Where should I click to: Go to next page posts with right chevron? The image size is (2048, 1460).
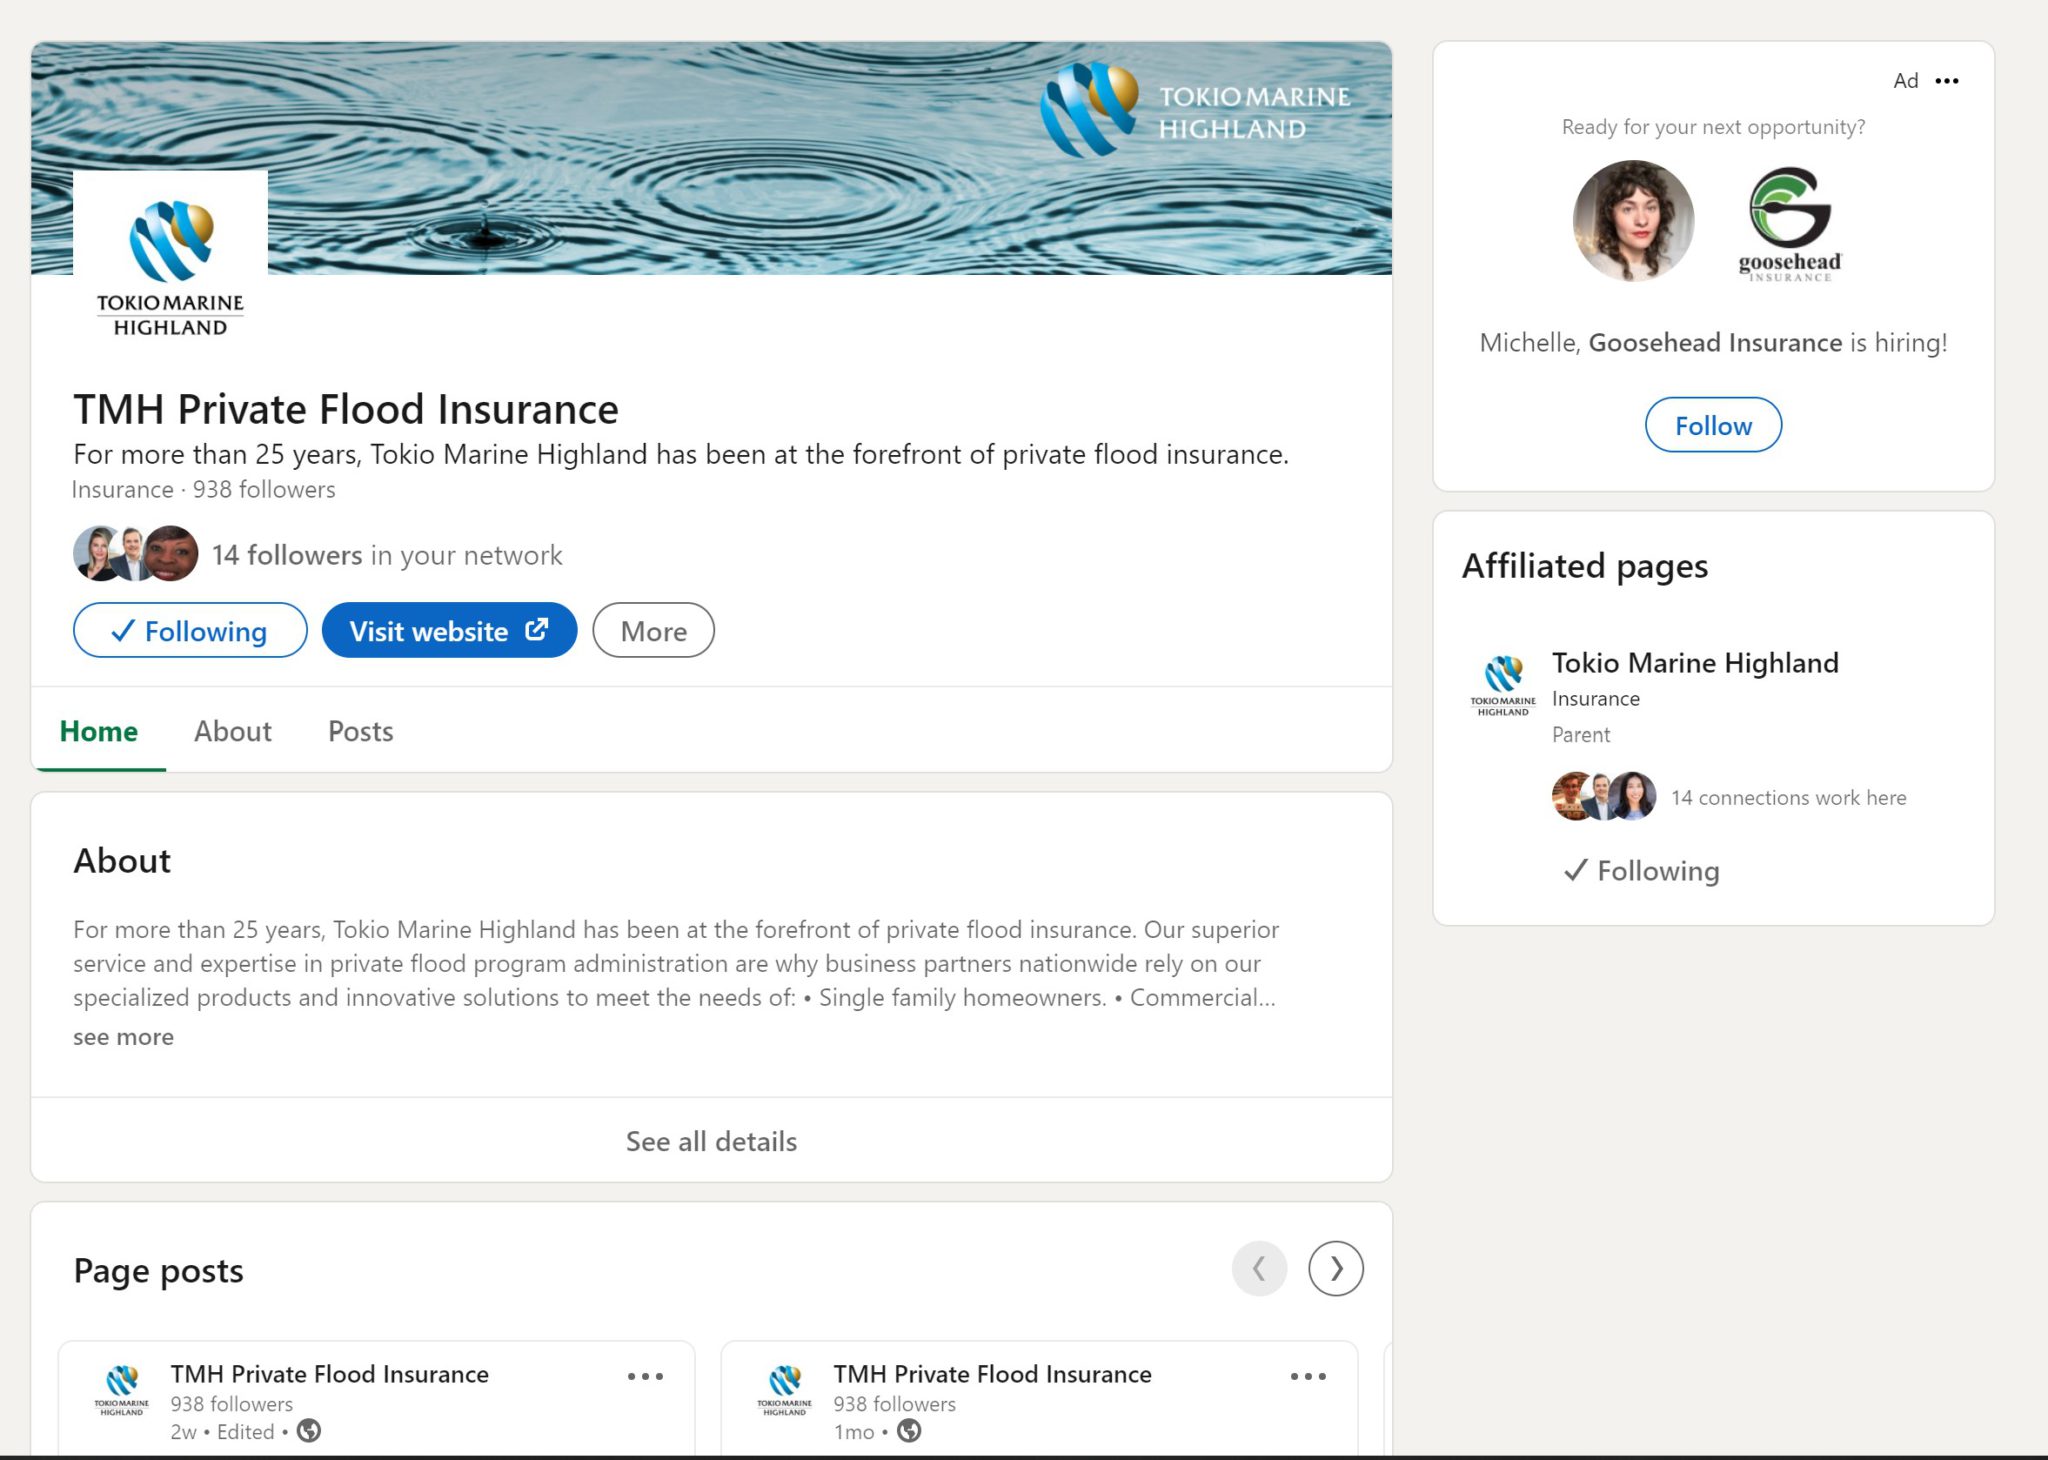point(1335,1269)
